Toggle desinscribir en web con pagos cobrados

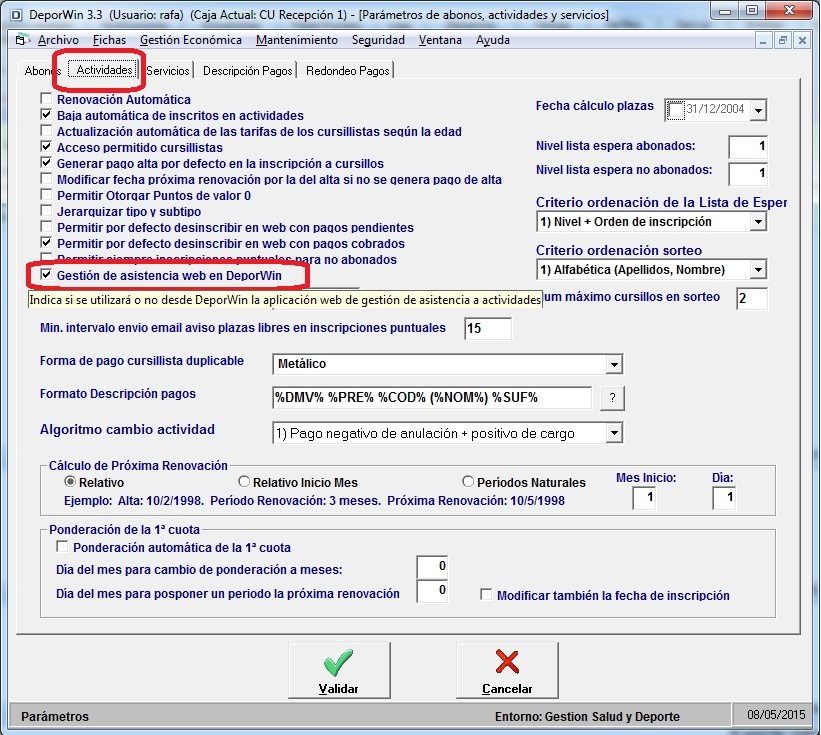47,243
